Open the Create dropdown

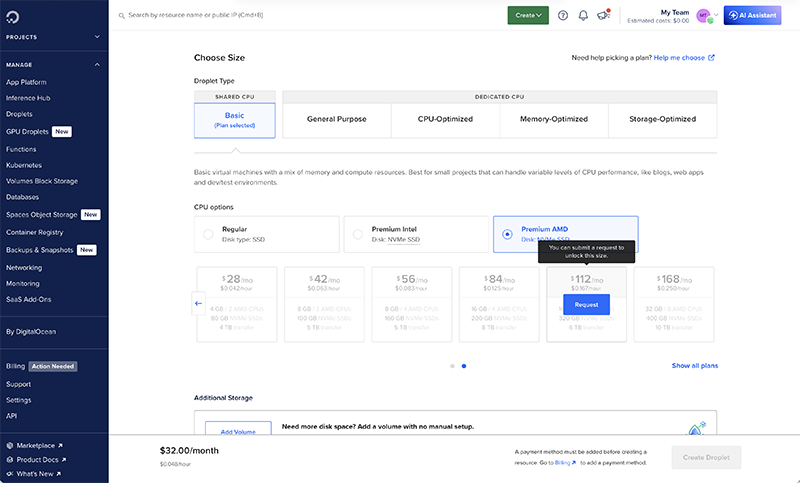527,15
